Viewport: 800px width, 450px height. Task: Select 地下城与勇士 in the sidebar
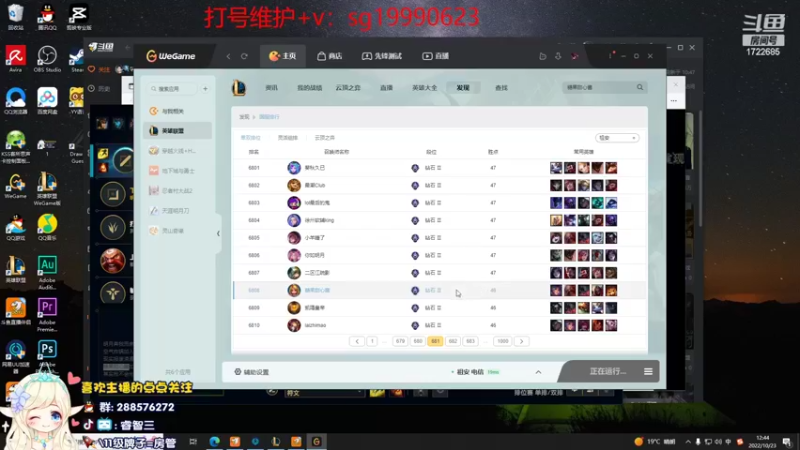point(178,171)
